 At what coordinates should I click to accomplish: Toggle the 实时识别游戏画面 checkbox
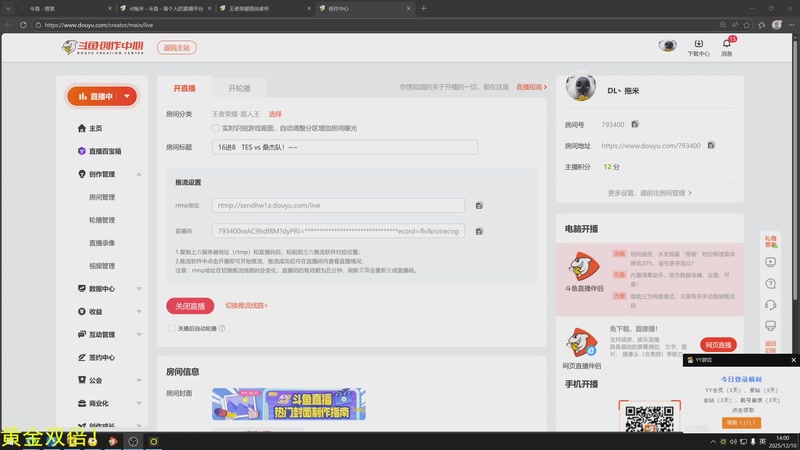point(216,128)
